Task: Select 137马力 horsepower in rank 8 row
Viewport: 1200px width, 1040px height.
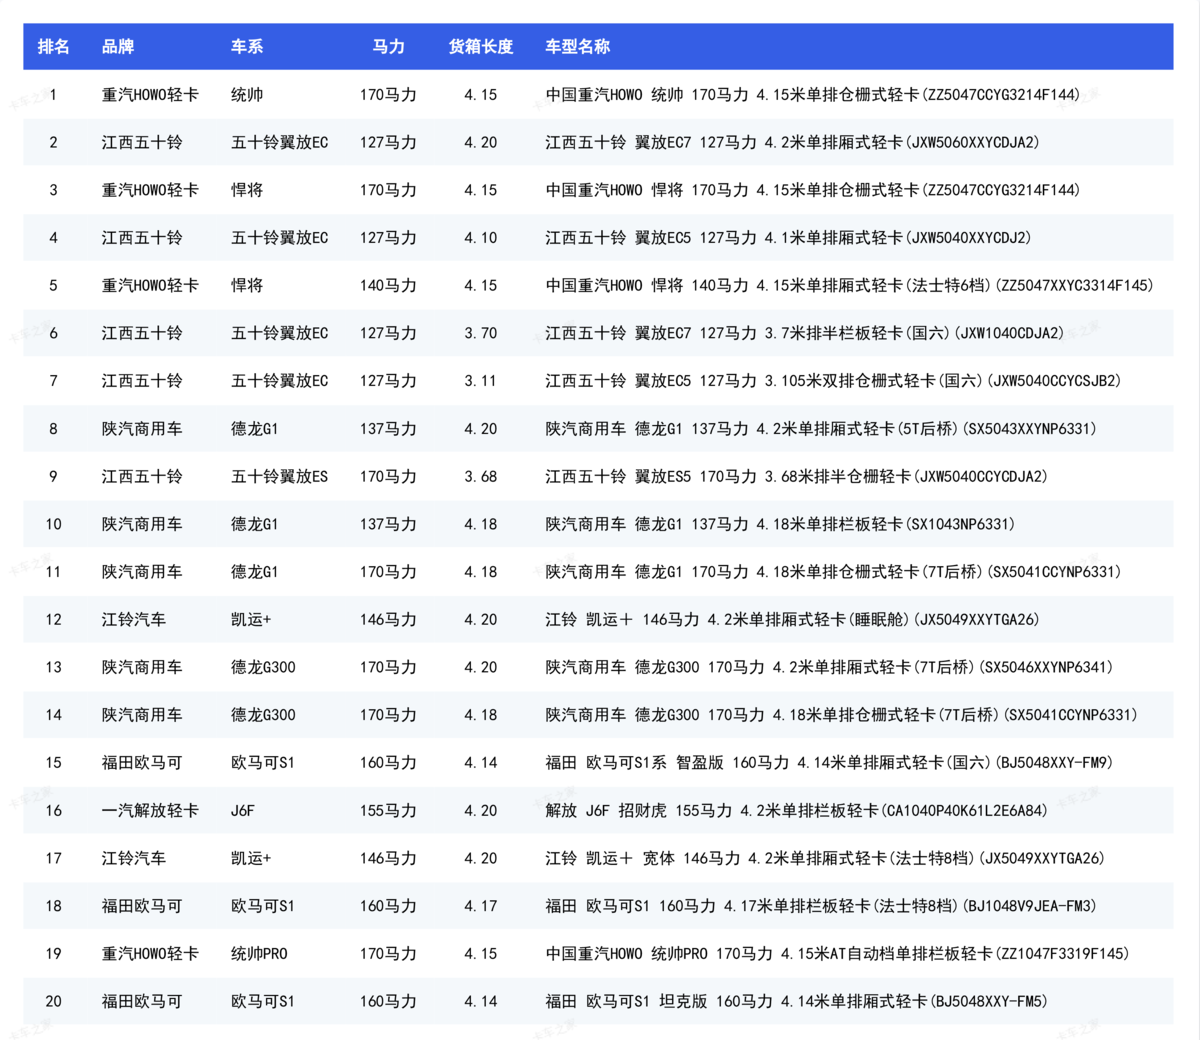Action: pyautogui.click(x=388, y=429)
